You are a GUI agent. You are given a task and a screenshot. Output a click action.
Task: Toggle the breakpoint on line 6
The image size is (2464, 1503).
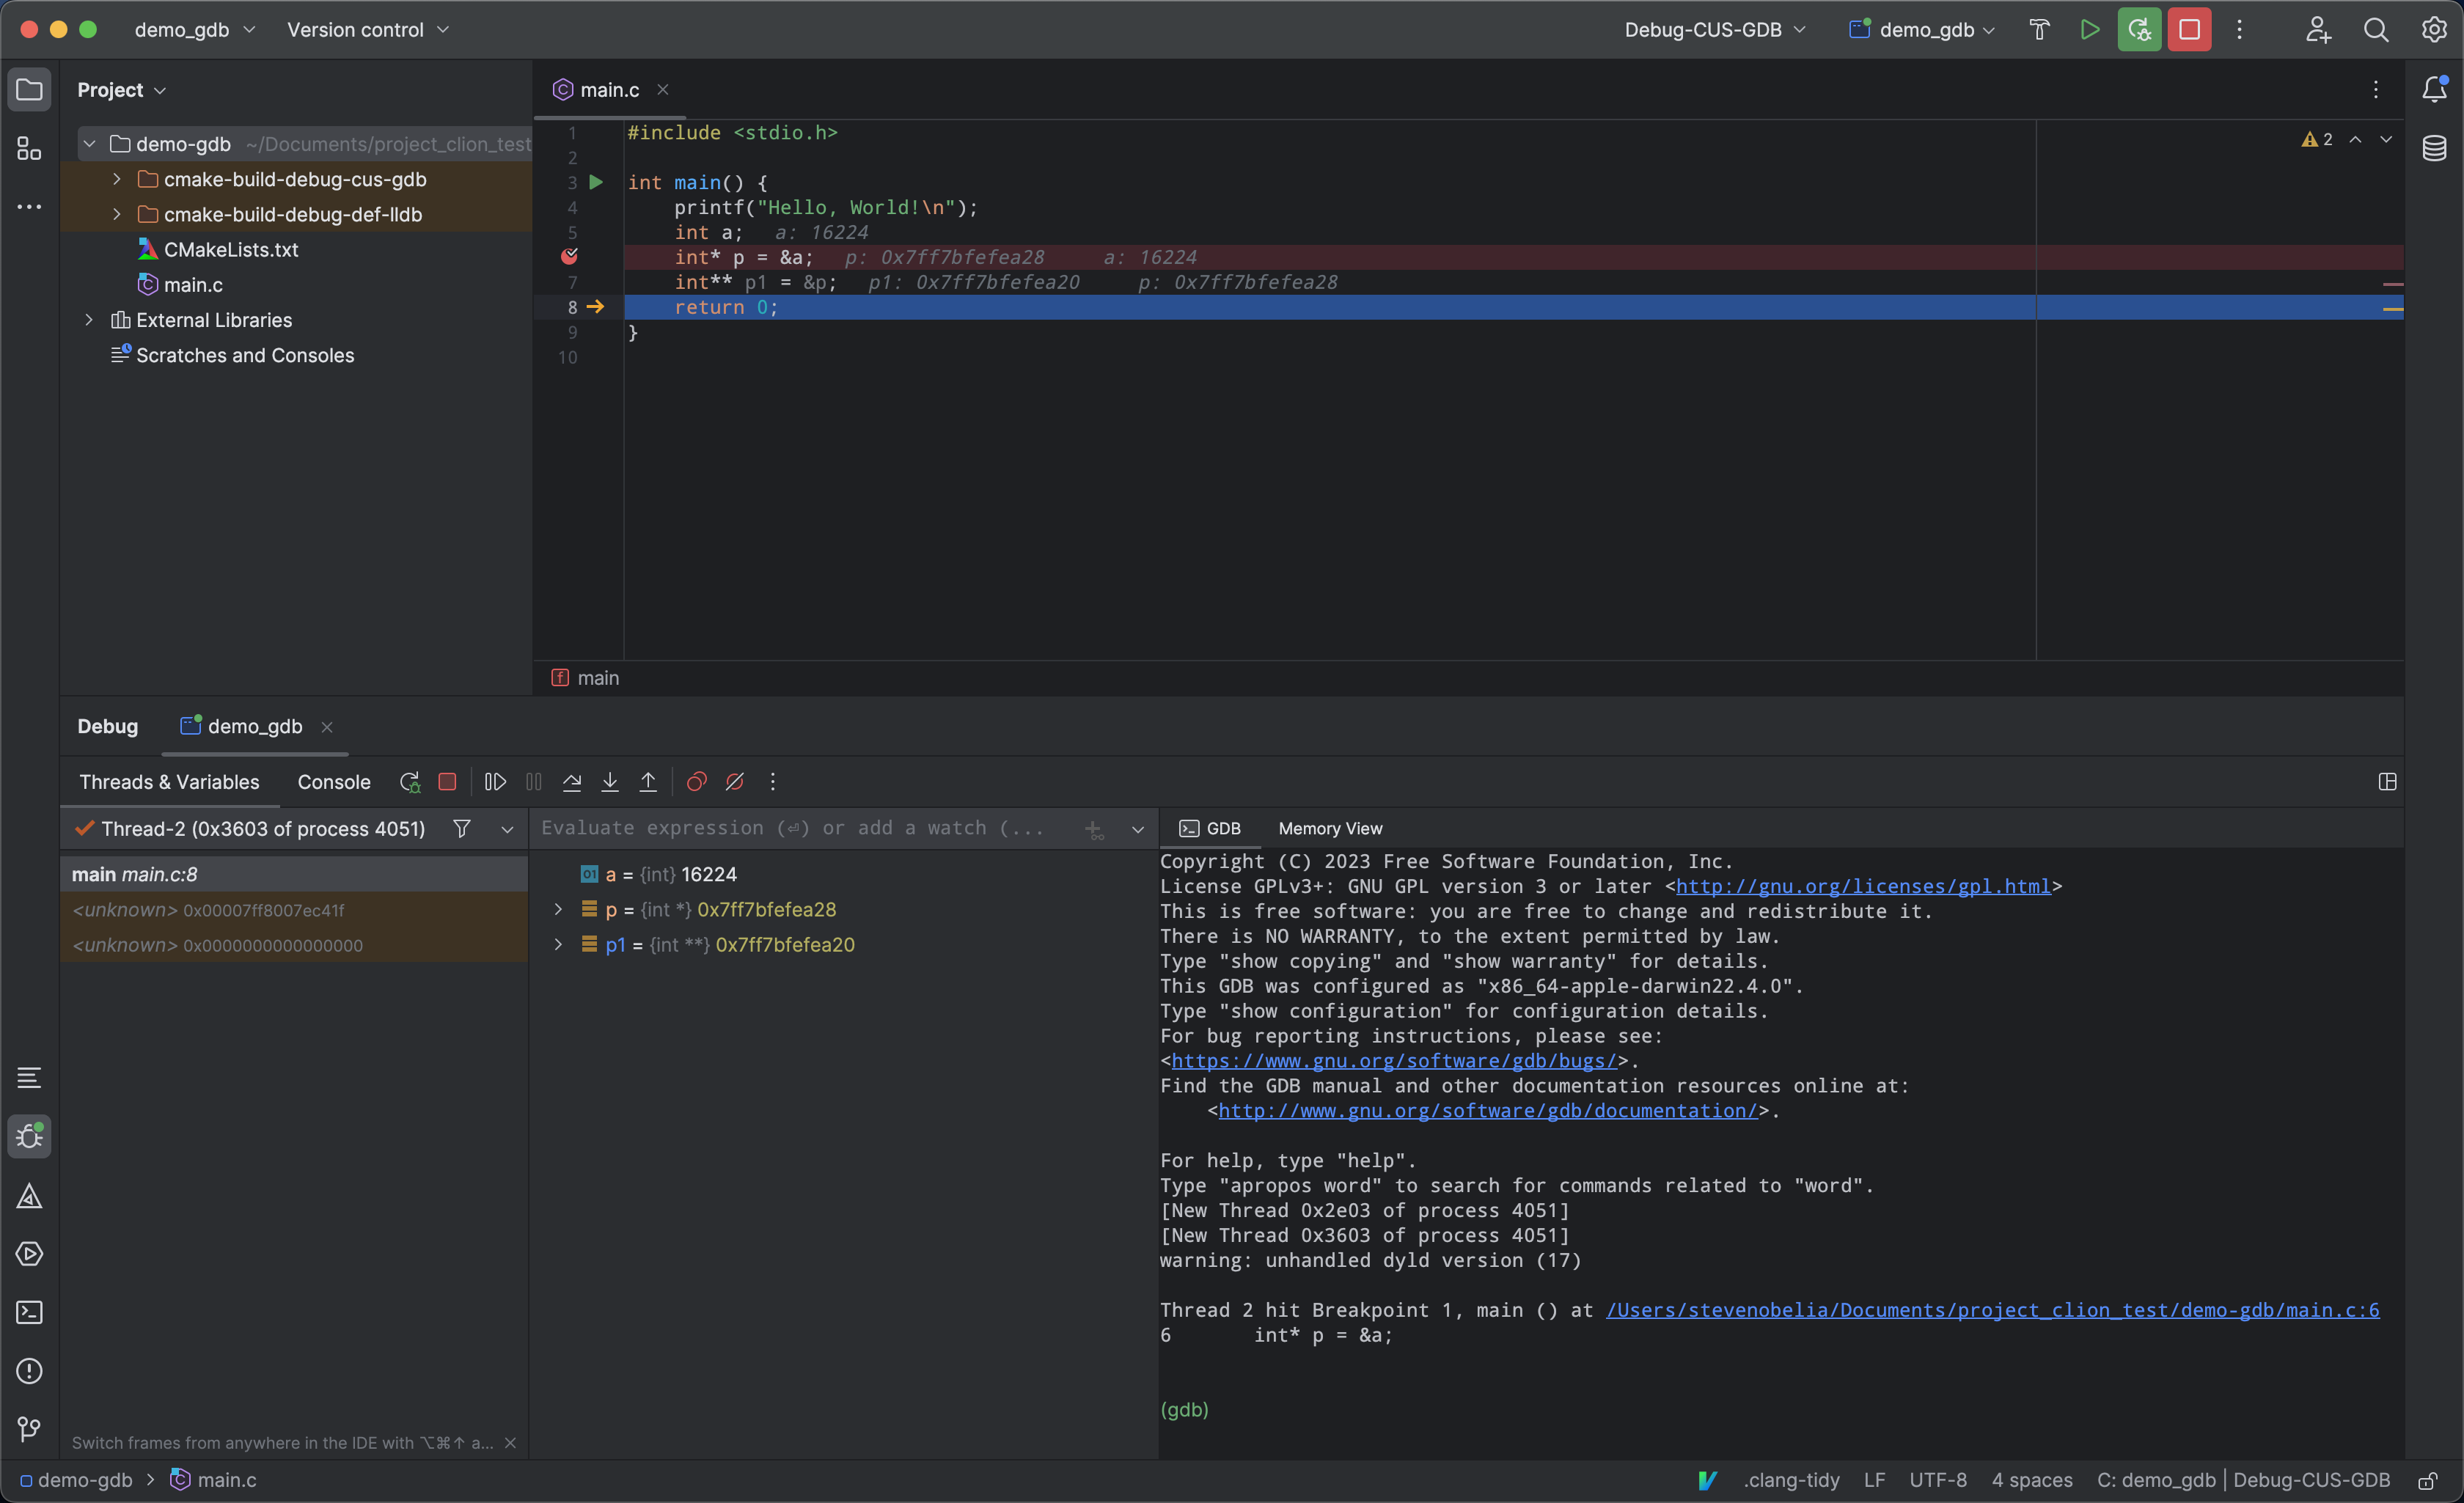pos(570,257)
